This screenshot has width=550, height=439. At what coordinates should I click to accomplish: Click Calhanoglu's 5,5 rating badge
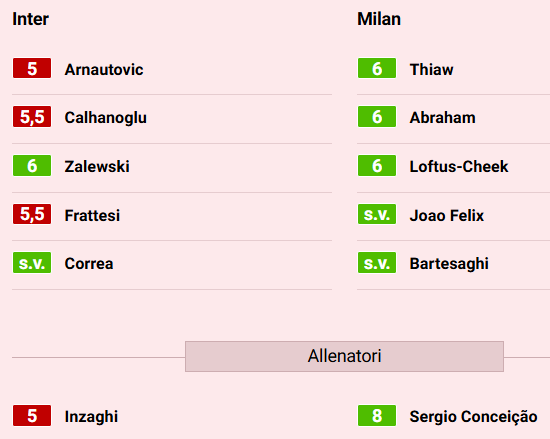click(x=32, y=116)
